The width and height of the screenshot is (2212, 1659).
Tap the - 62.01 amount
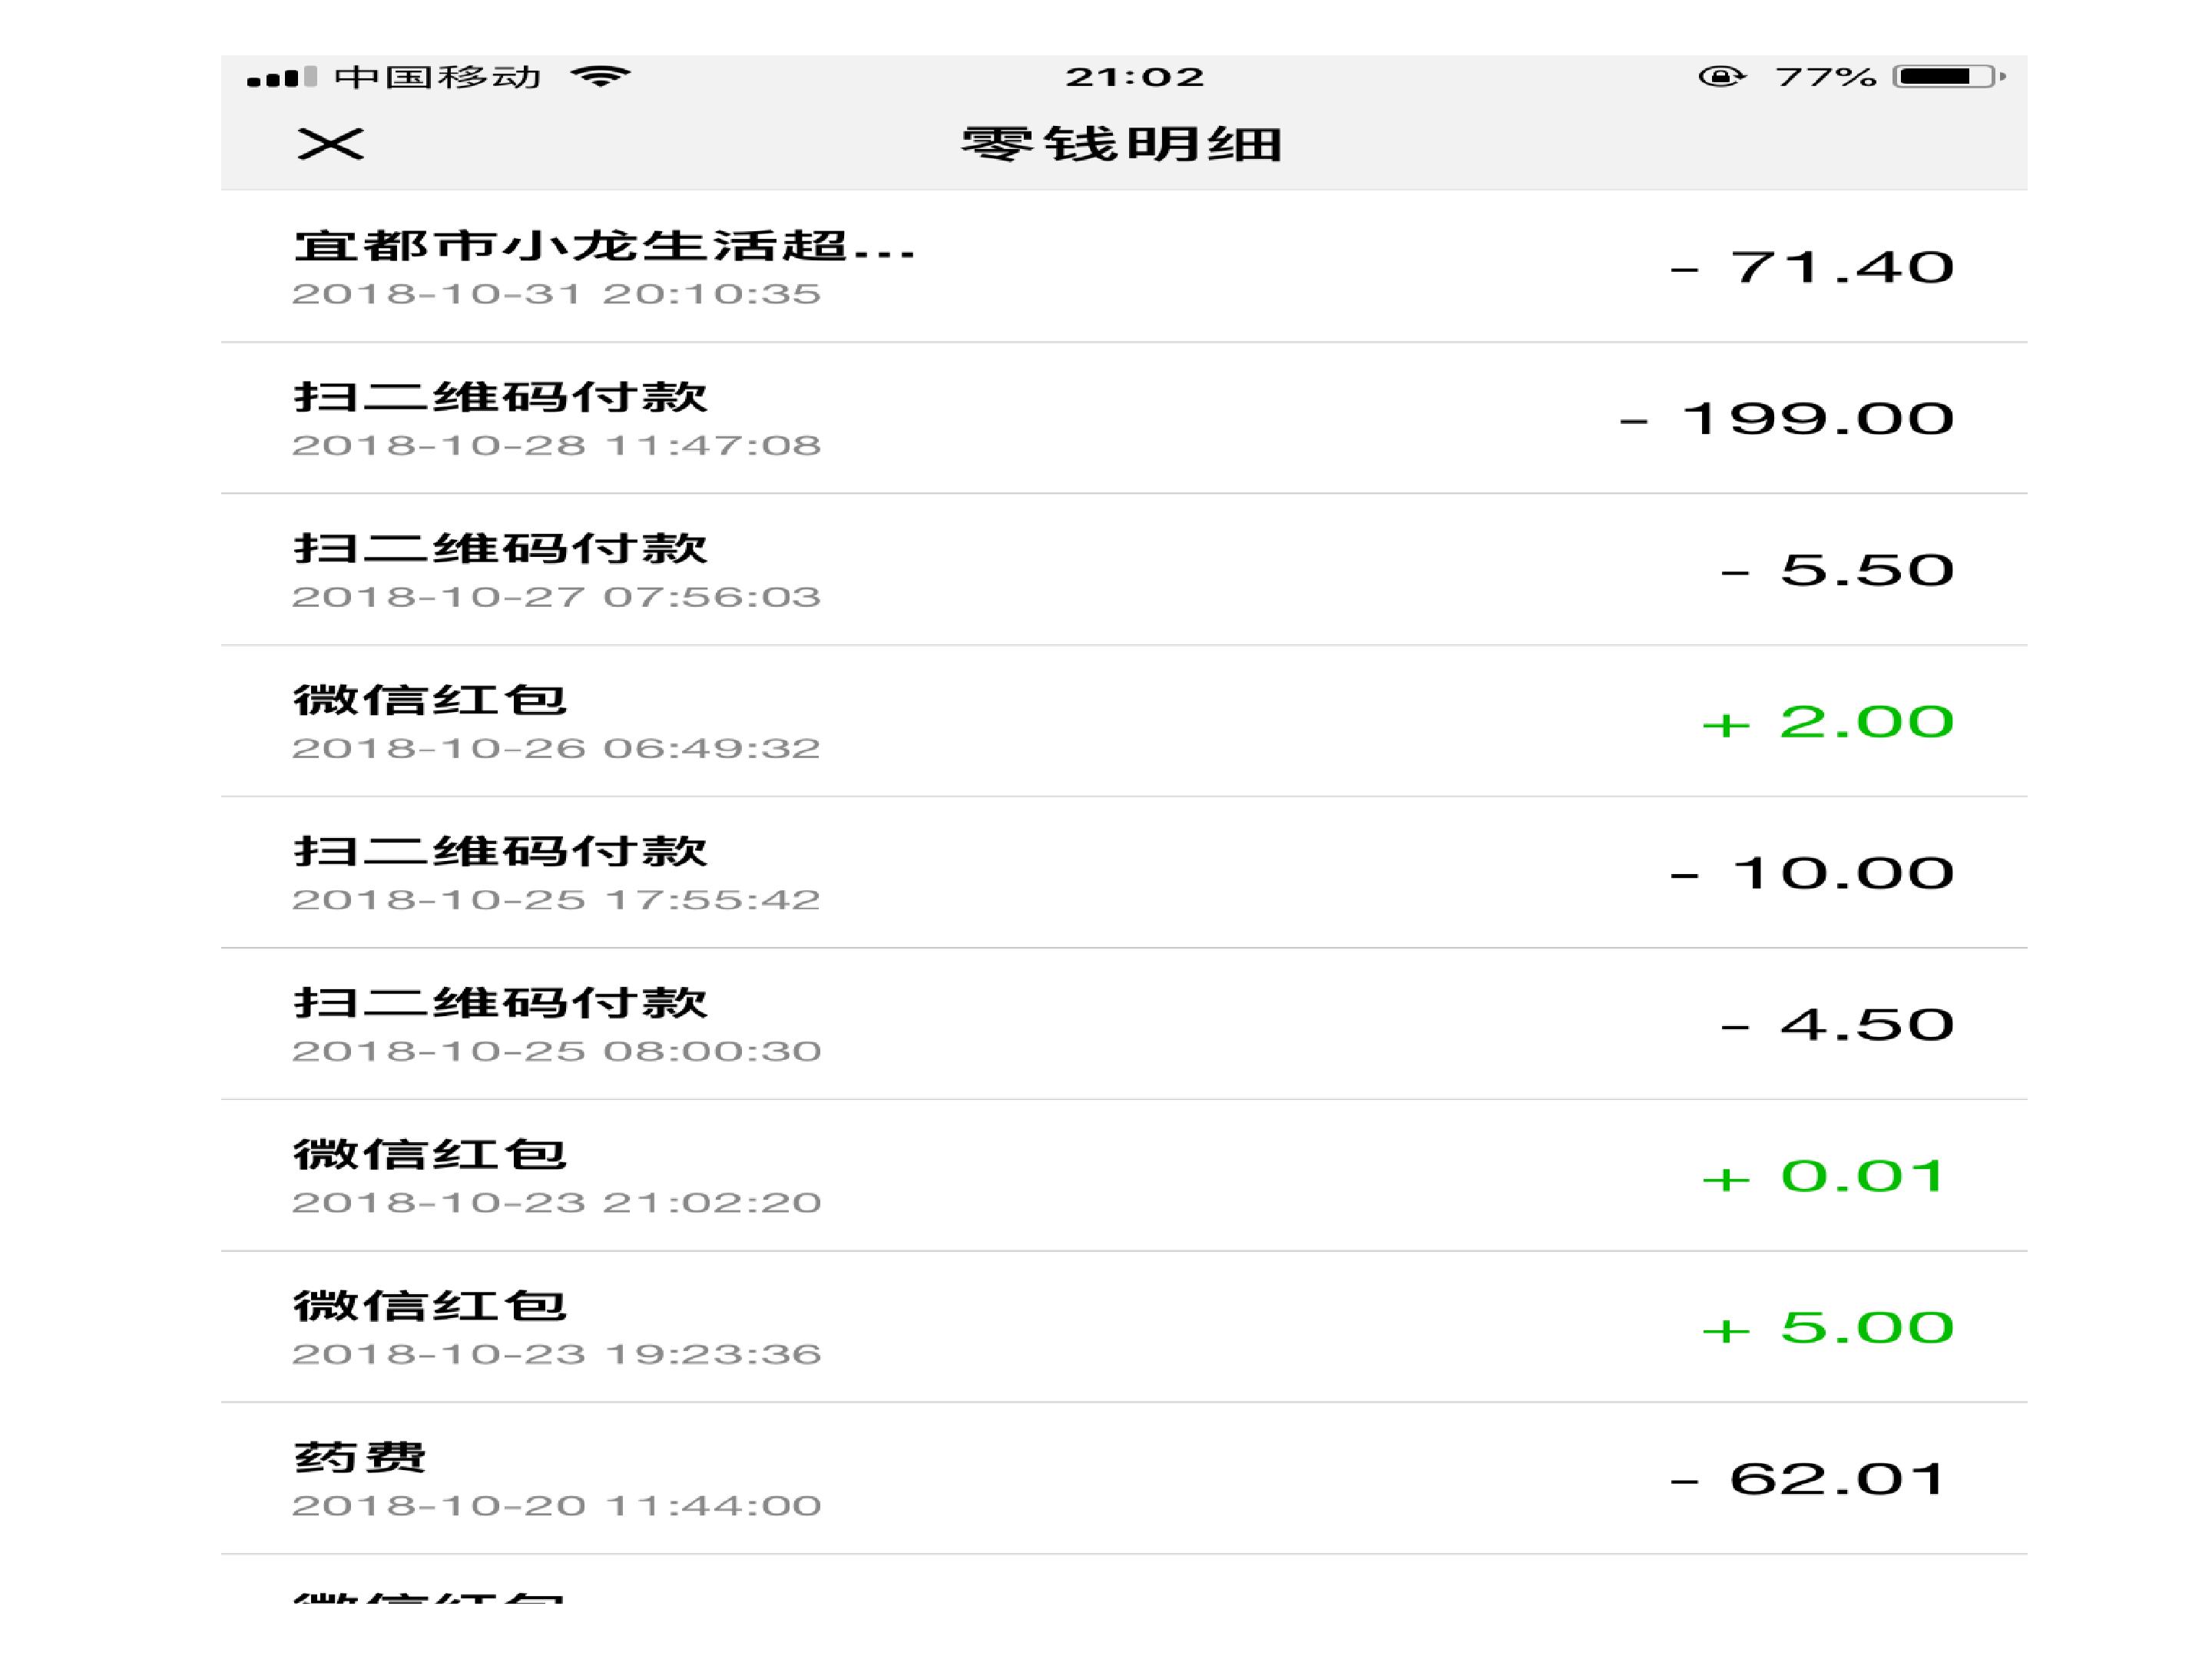pyautogui.click(x=1808, y=1479)
